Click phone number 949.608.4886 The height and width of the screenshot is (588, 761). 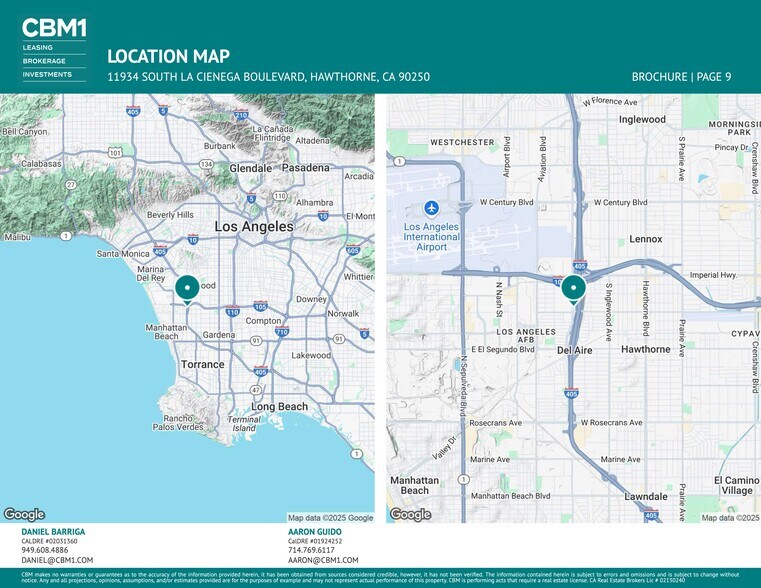pyautogui.click(x=45, y=550)
